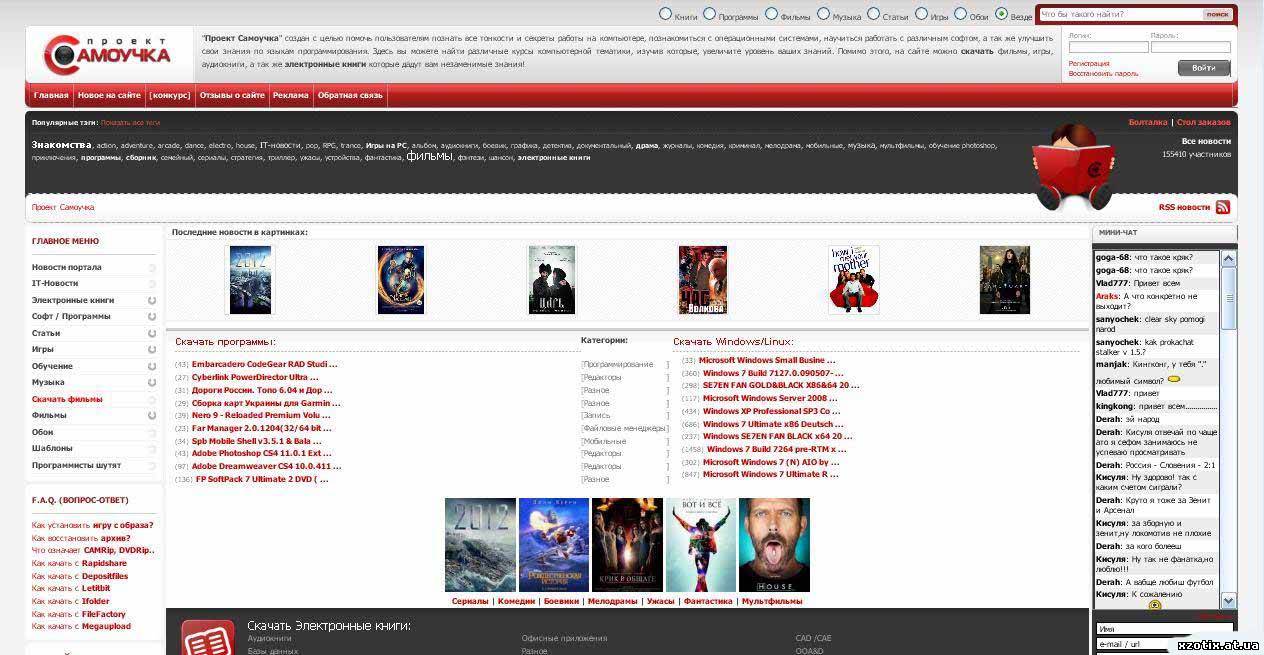Open the House M.D. poster image
1264x655 pixels.
(x=774, y=545)
